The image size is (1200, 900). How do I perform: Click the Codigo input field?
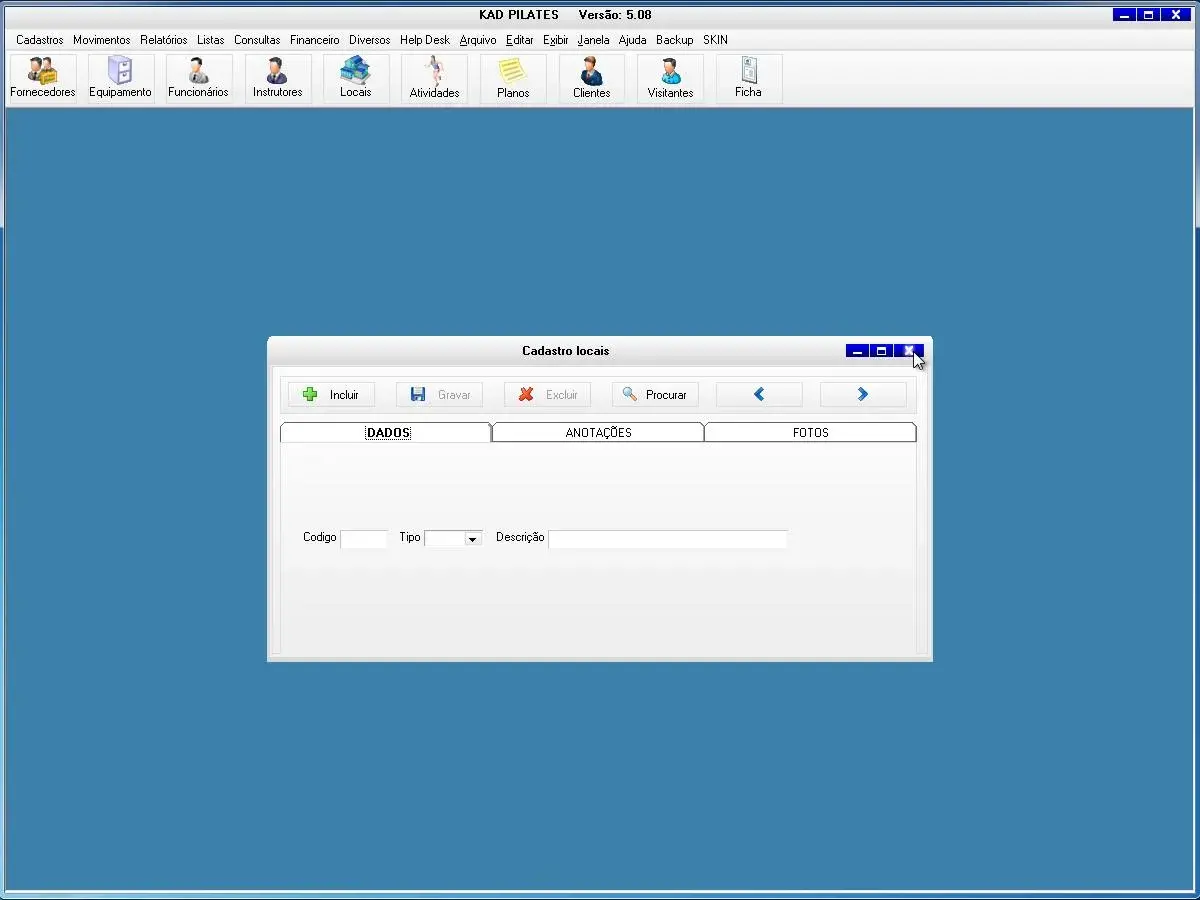(x=364, y=539)
